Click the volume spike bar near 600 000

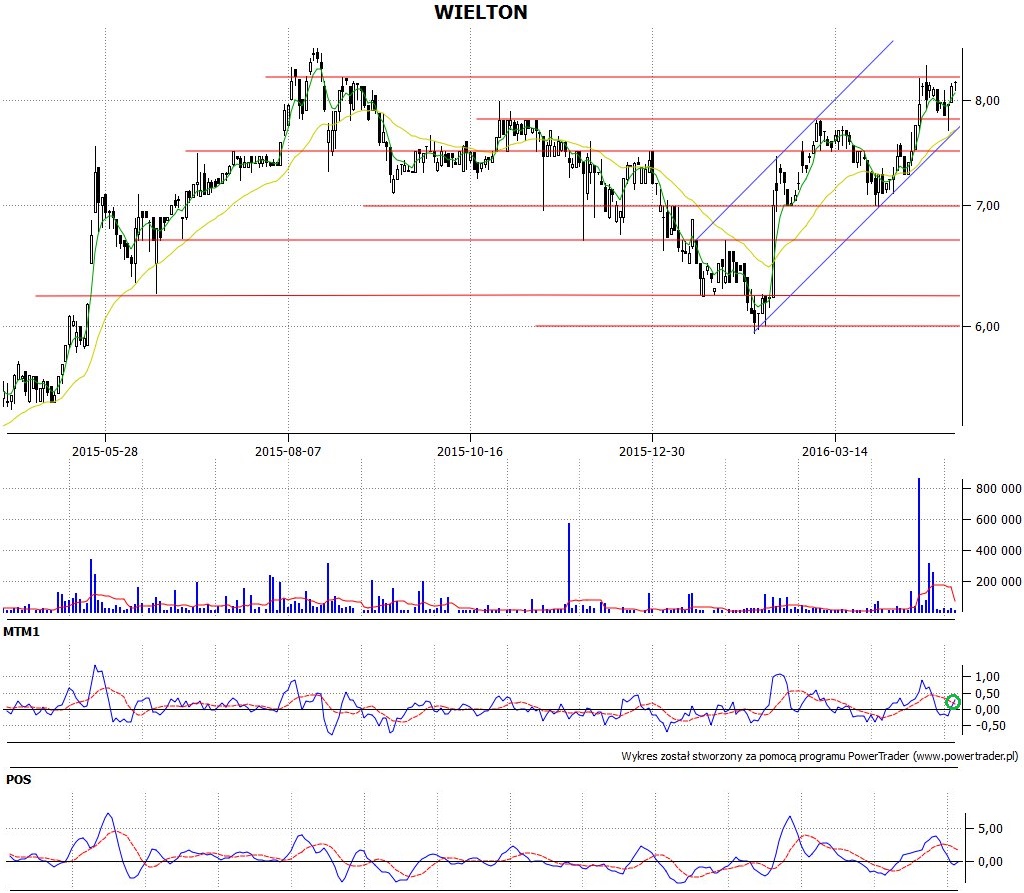click(569, 567)
